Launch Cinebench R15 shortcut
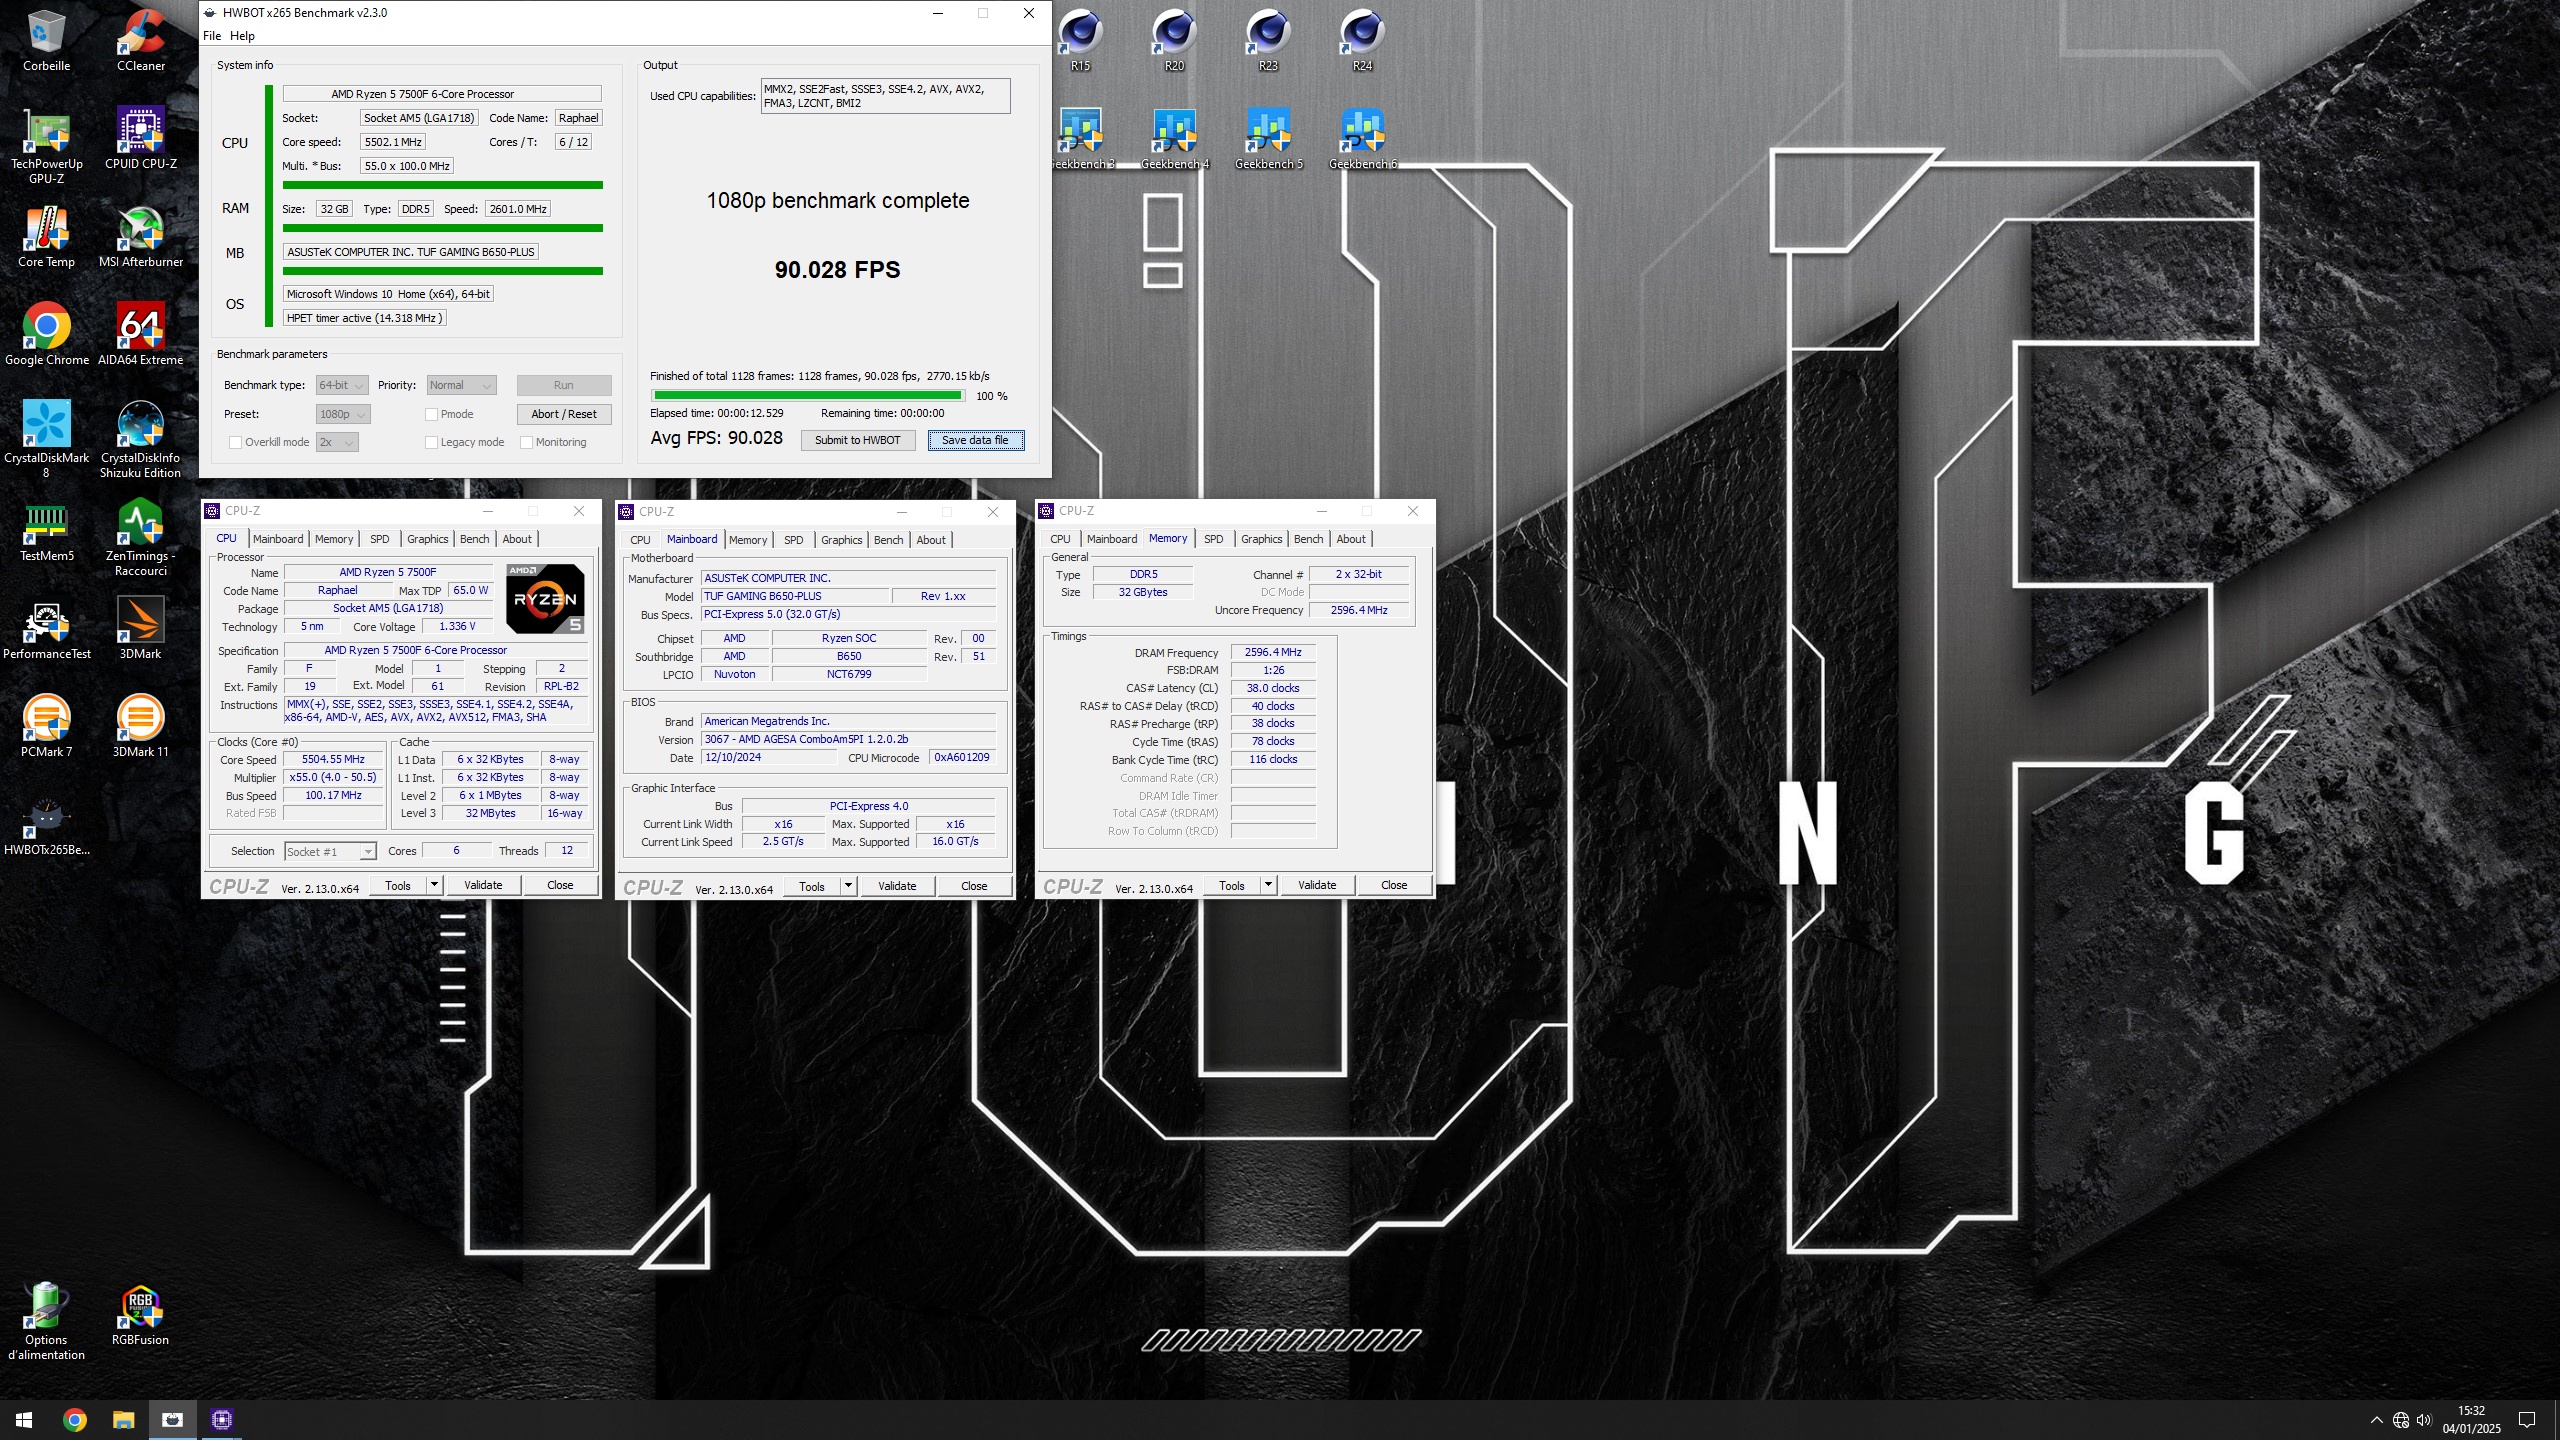Image resolution: width=2560 pixels, height=1440 pixels. coord(1080,40)
